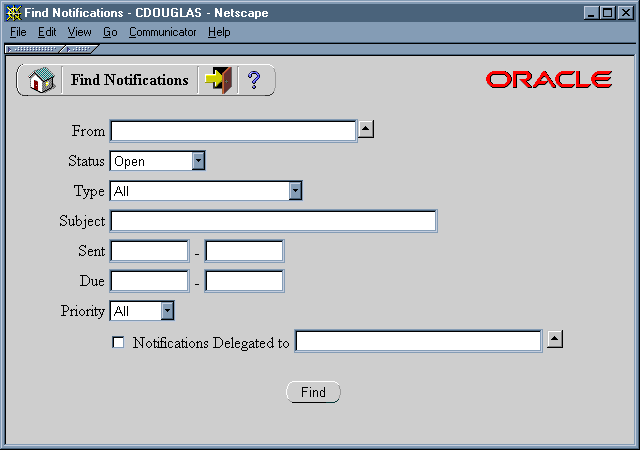
Task: Click the Oracle logo
Action: click(x=549, y=80)
